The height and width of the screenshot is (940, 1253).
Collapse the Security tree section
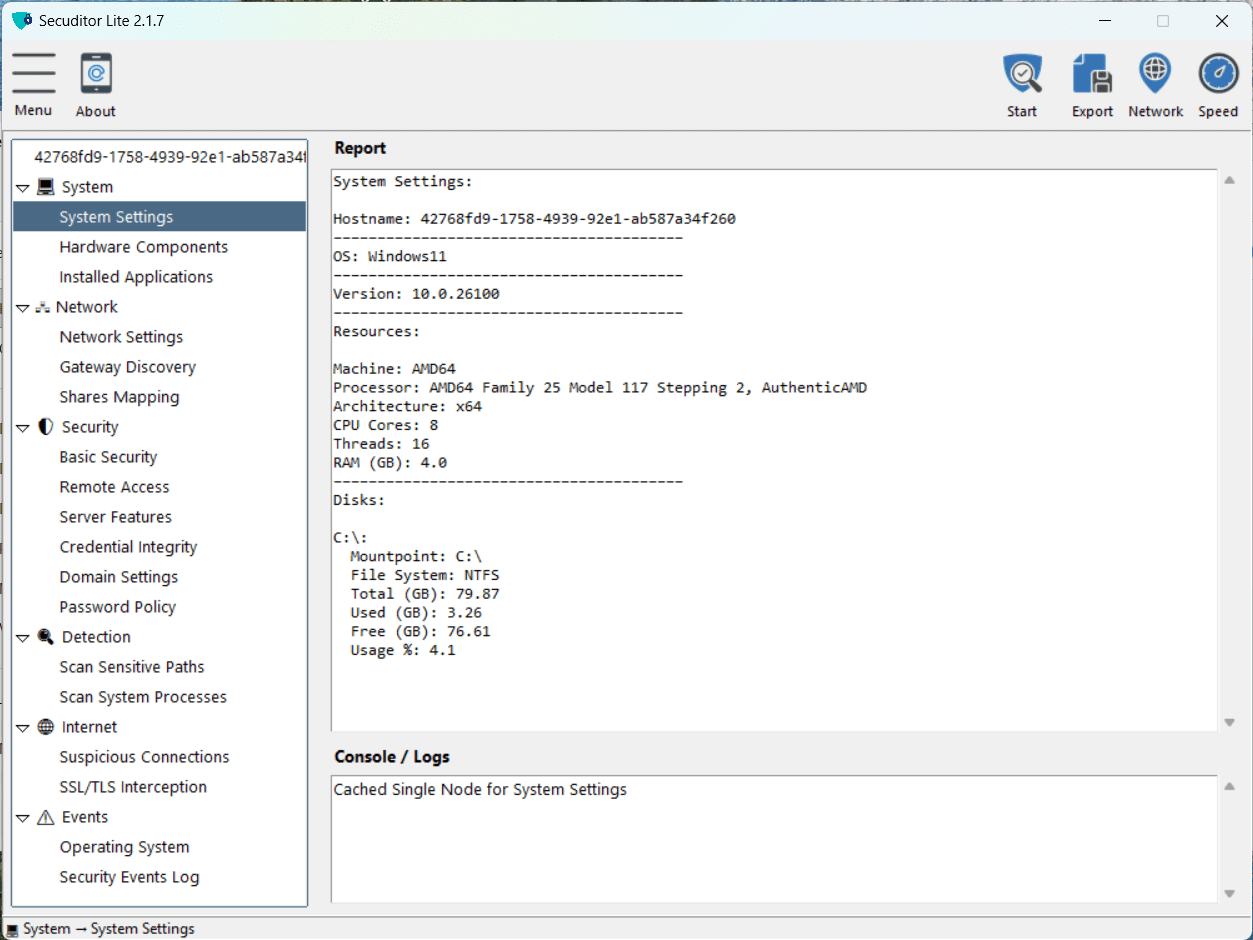click(23, 428)
